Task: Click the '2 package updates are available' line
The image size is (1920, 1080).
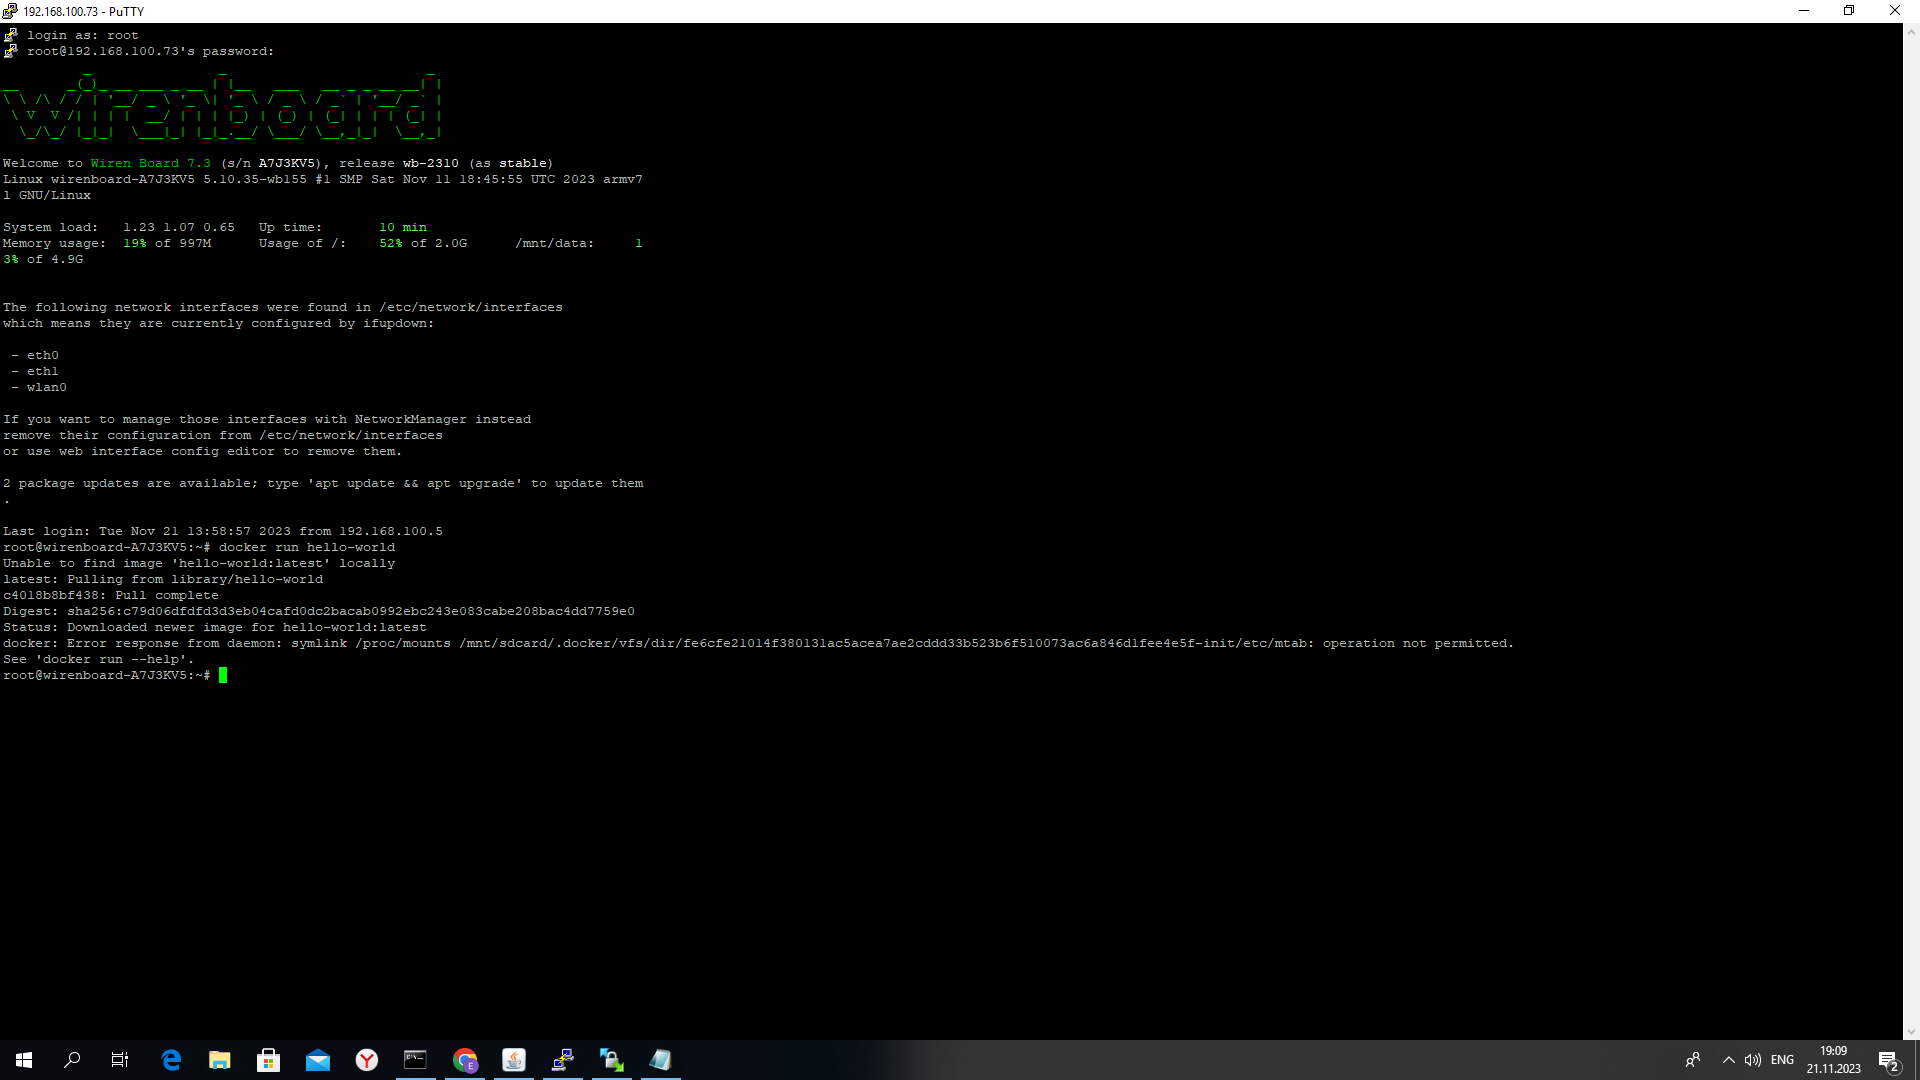Action: (323, 483)
